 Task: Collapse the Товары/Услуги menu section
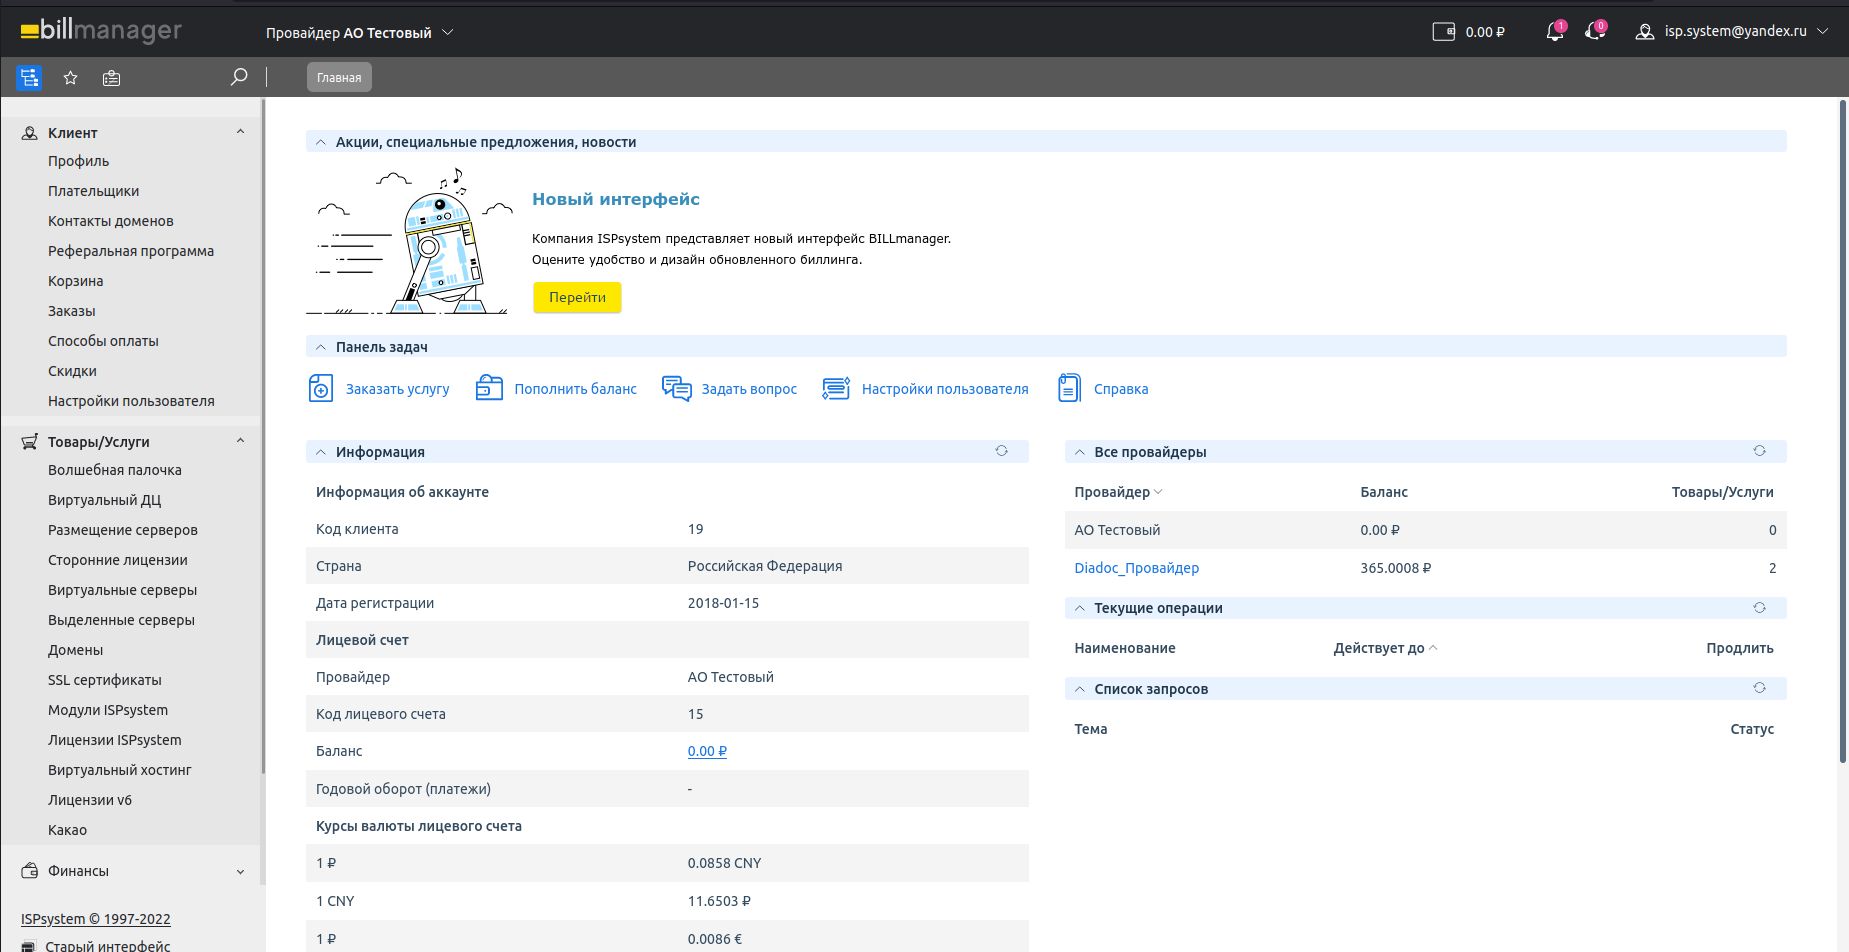click(x=240, y=441)
